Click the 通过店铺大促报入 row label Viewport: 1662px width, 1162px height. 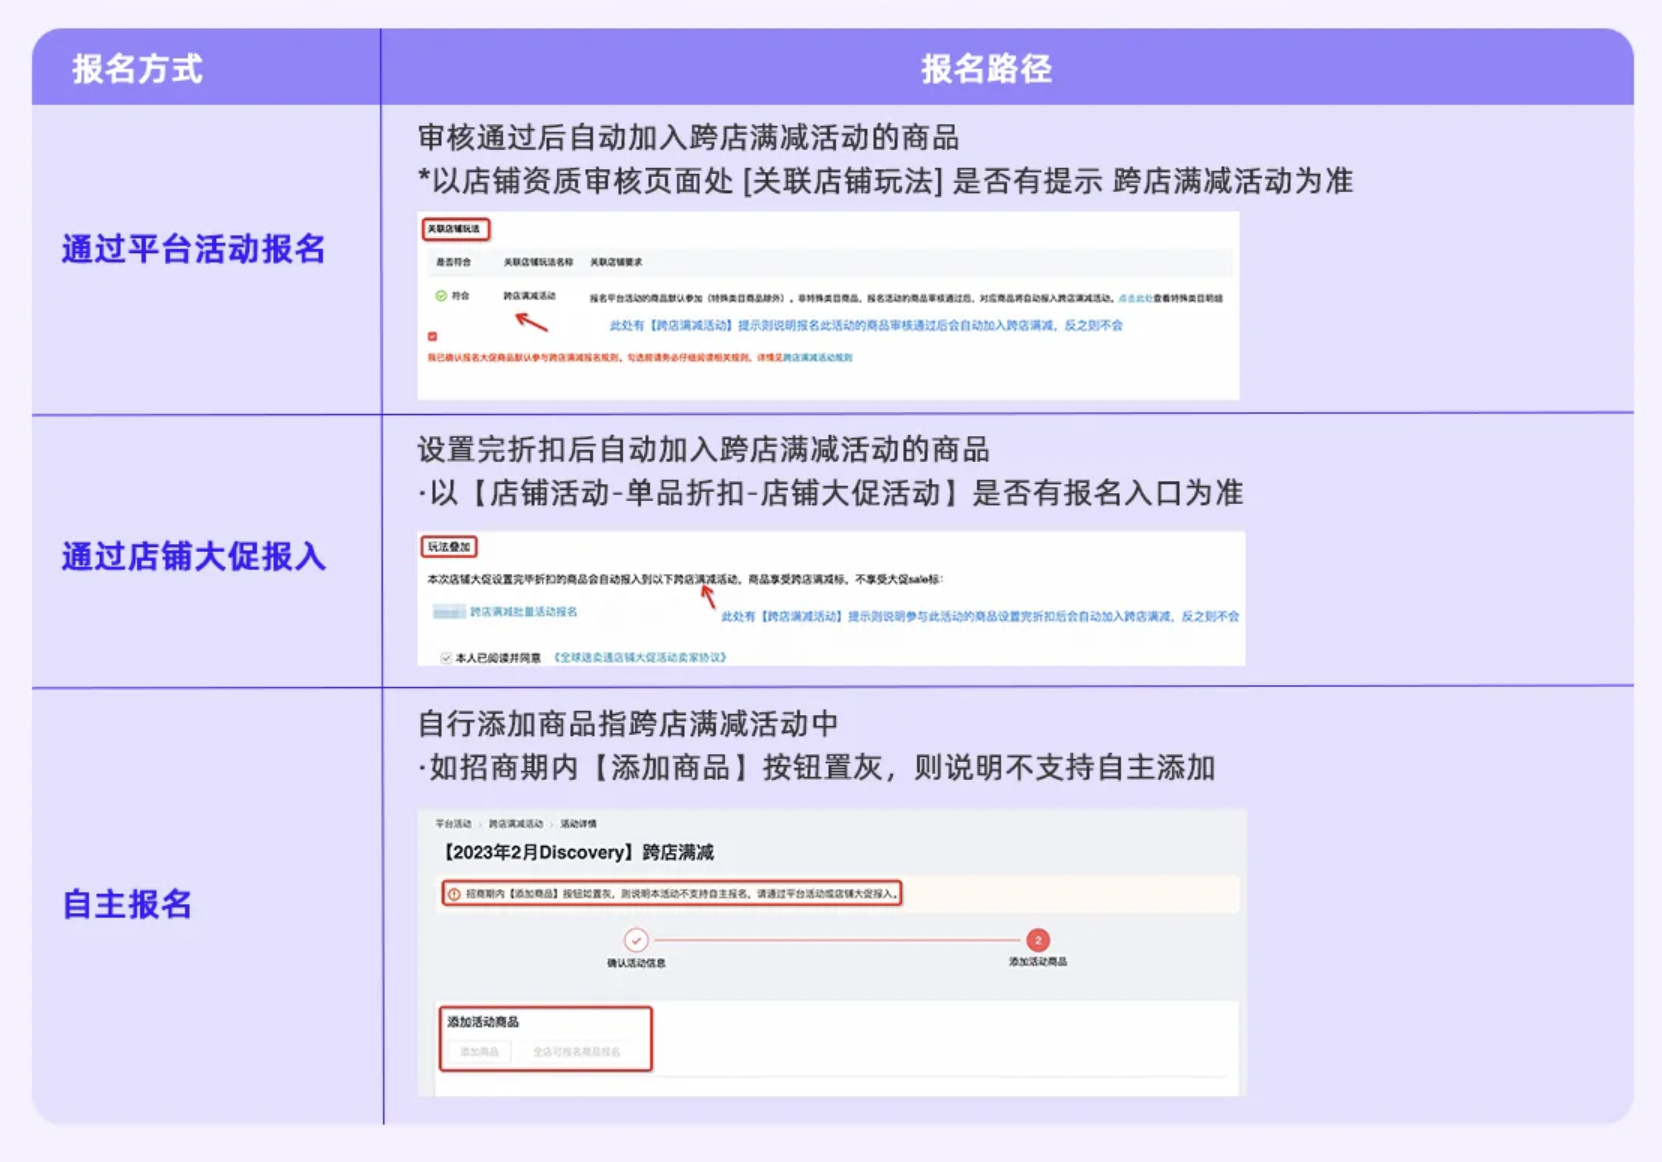coord(194,556)
